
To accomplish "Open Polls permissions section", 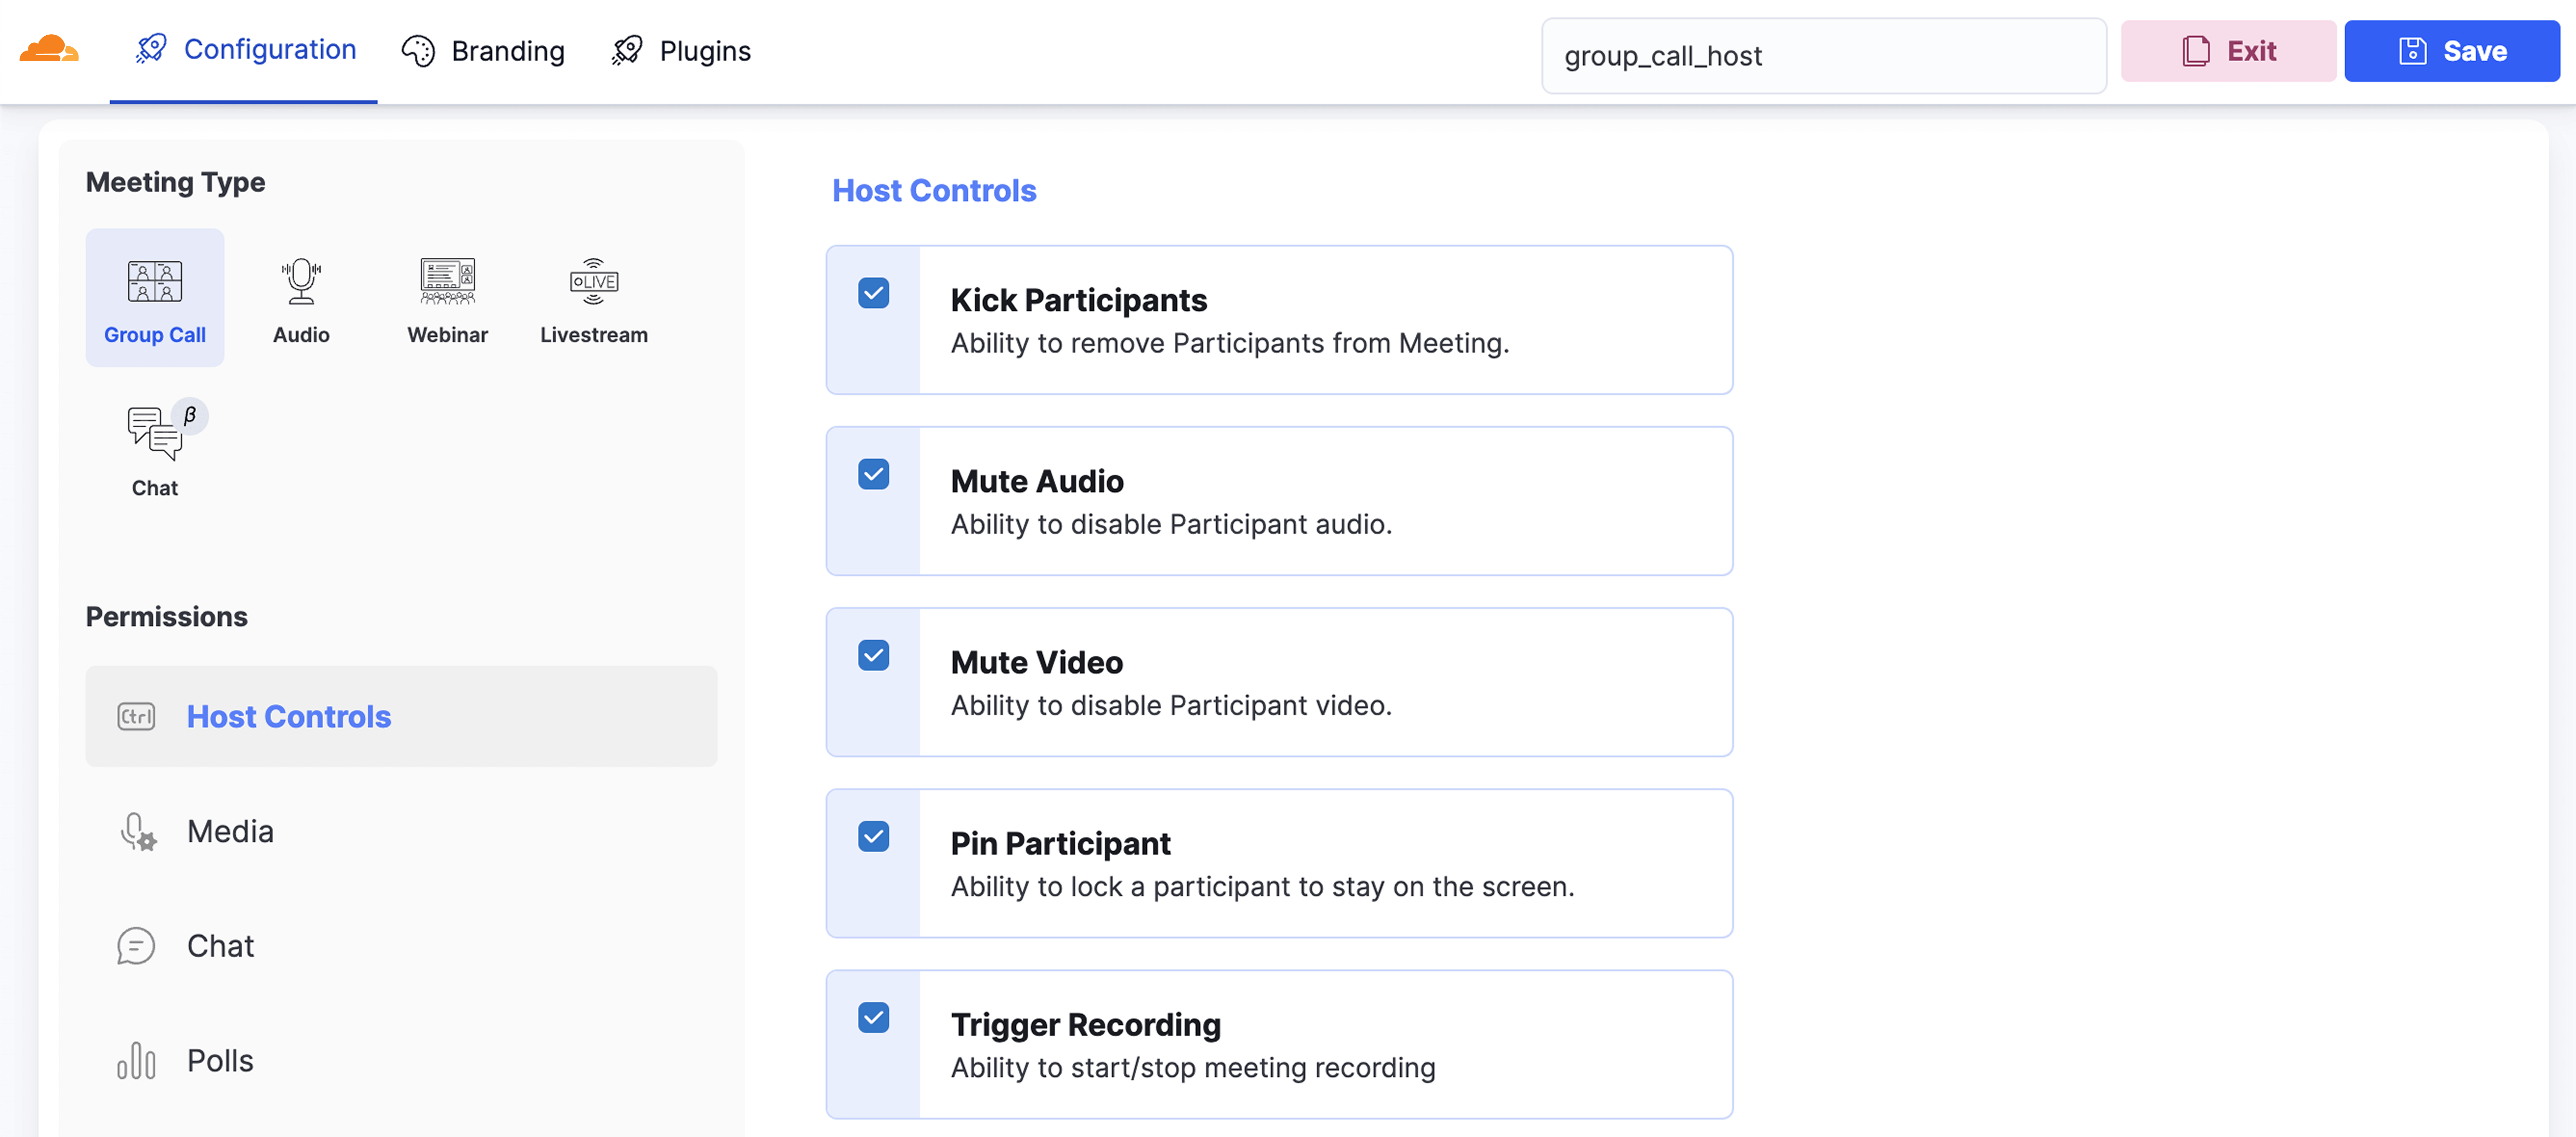I will pos(220,1060).
